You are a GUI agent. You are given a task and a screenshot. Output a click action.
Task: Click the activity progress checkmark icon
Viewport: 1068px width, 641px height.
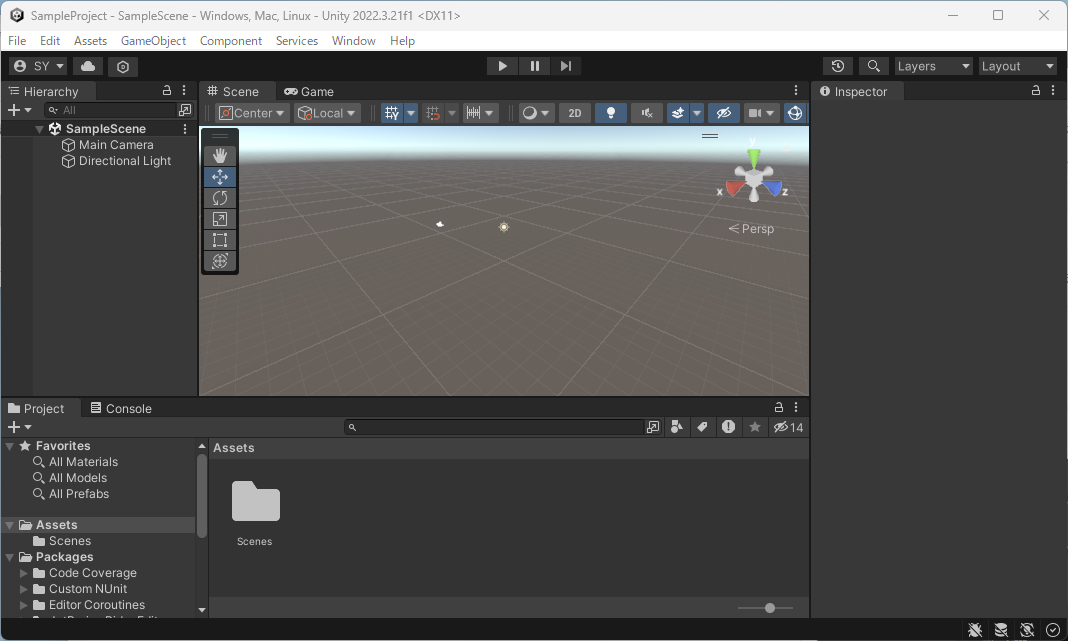pos(1053,629)
